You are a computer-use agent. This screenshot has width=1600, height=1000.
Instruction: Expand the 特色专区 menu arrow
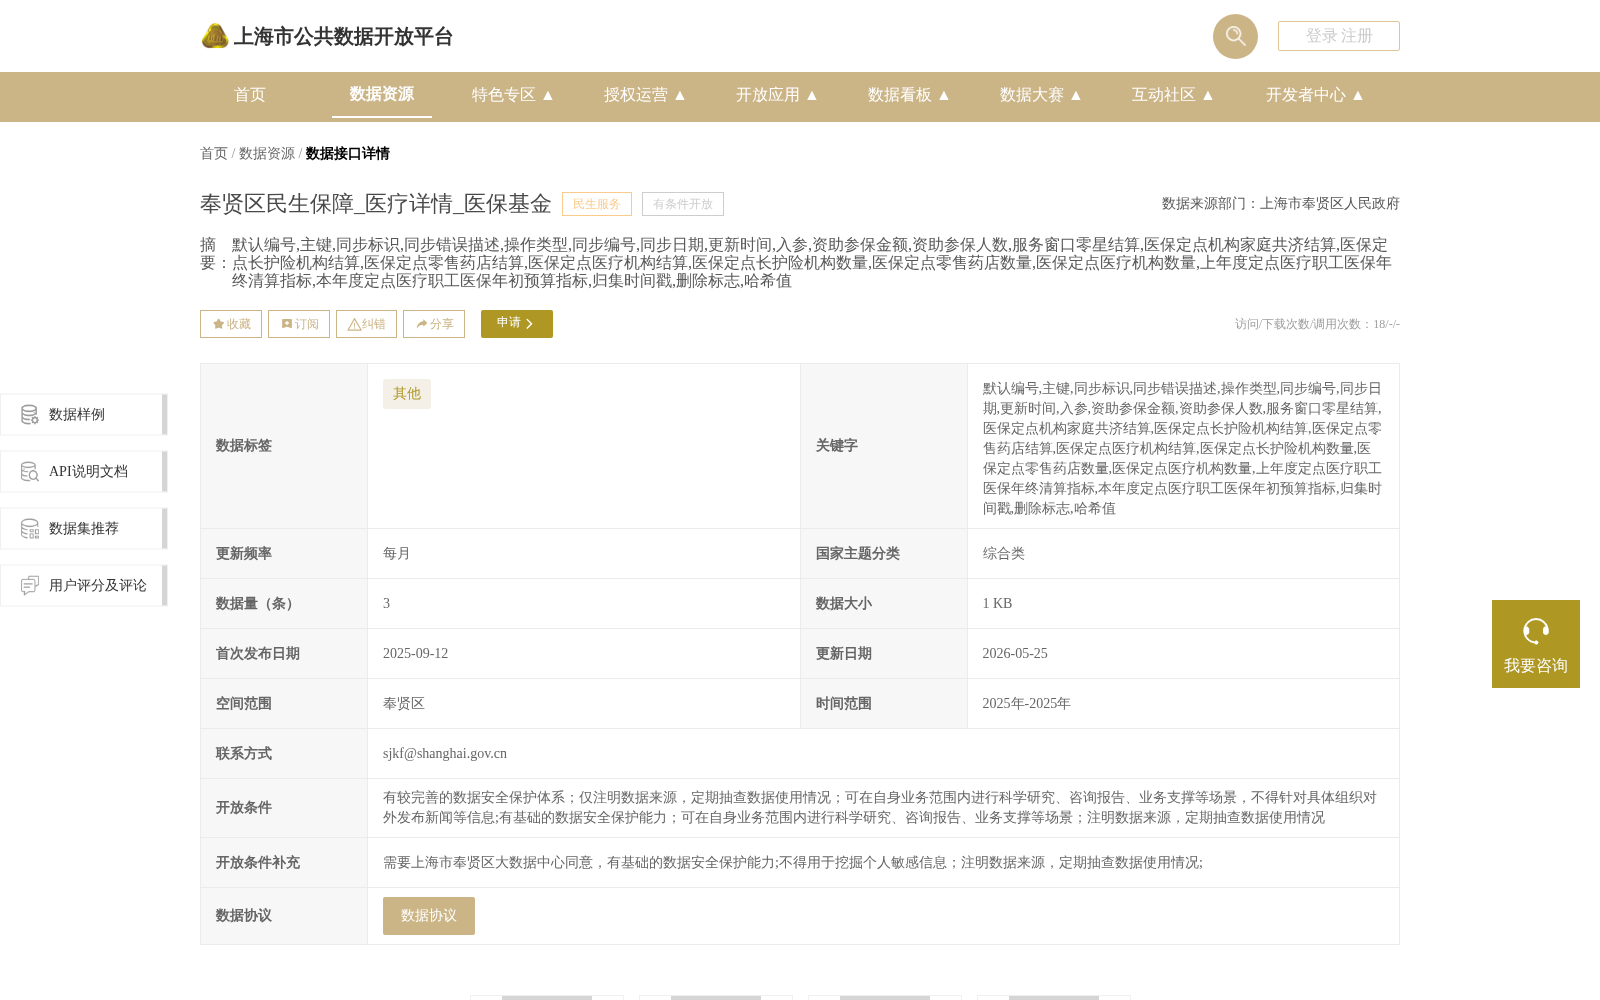[548, 95]
